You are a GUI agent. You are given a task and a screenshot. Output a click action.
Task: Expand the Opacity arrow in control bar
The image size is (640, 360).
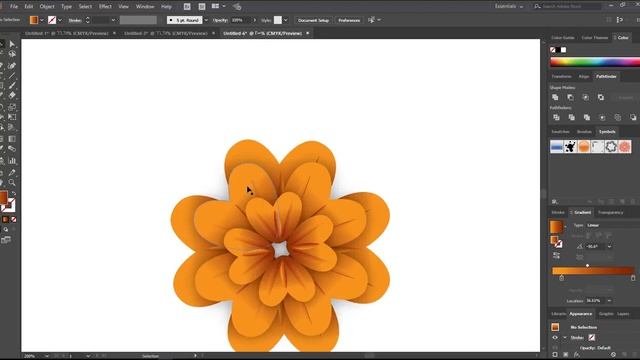[x=255, y=20]
